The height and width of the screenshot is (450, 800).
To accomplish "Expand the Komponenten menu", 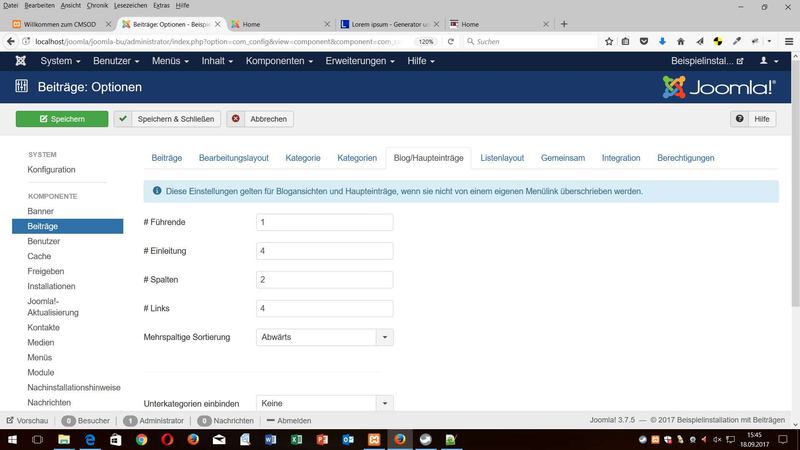I will click(x=279, y=61).
